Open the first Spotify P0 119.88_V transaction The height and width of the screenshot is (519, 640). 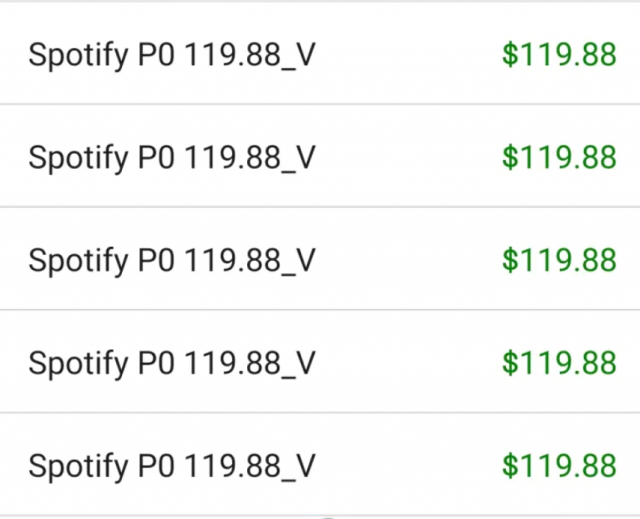pos(172,54)
